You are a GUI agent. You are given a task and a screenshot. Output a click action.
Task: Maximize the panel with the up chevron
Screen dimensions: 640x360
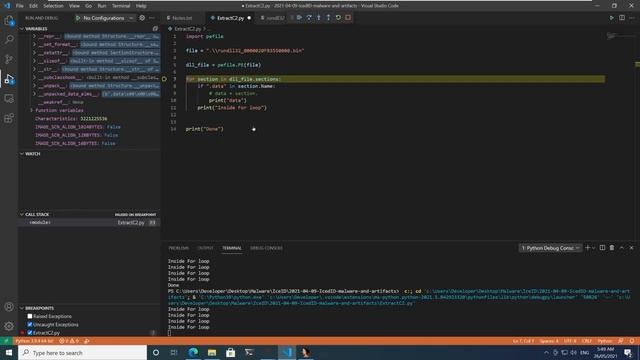tap(622, 248)
